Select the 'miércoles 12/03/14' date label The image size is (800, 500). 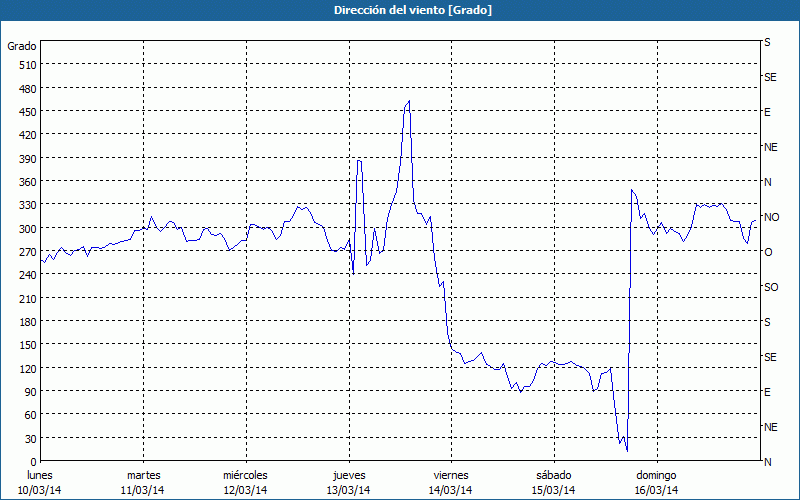point(245,482)
